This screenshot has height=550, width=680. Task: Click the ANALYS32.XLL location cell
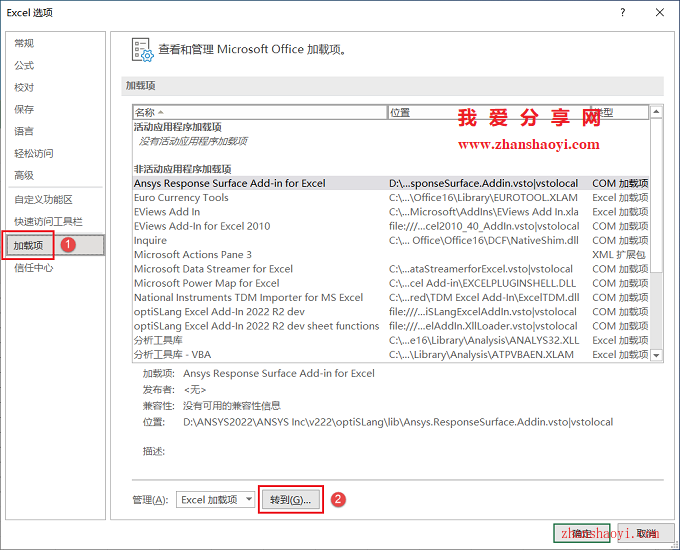coord(484,340)
